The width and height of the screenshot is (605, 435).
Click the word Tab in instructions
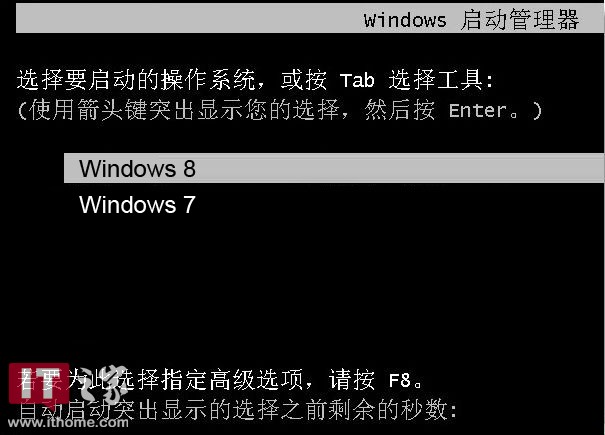point(357,80)
